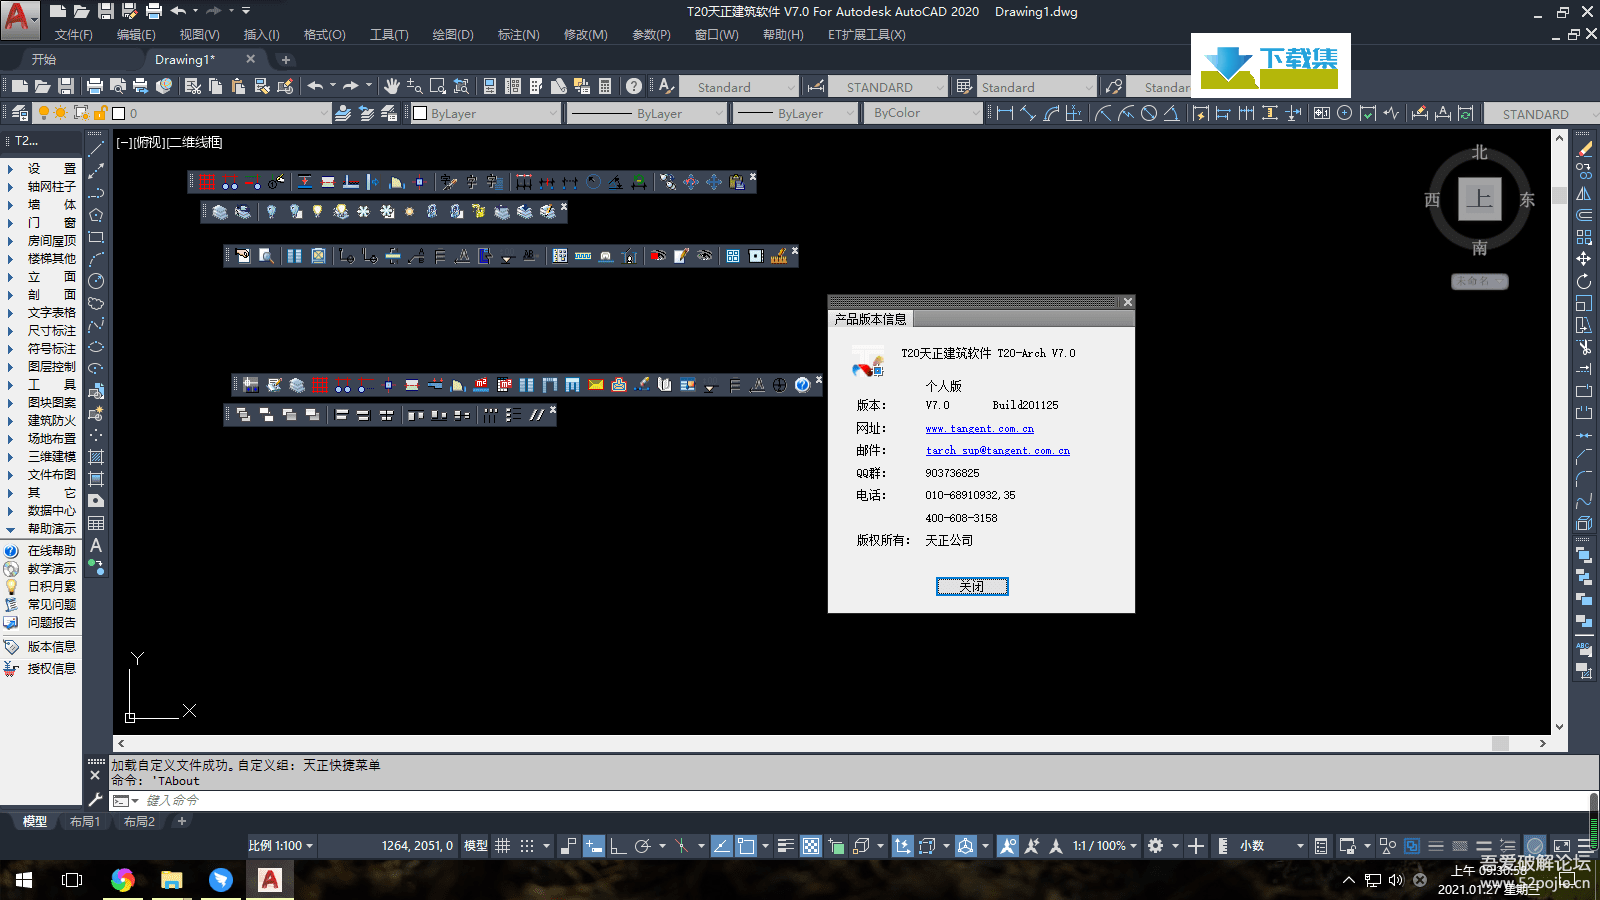Image resolution: width=1600 pixels, height=900 pixels.
Task: Open the layer list dropdown
Action: [x=183, y=113]
